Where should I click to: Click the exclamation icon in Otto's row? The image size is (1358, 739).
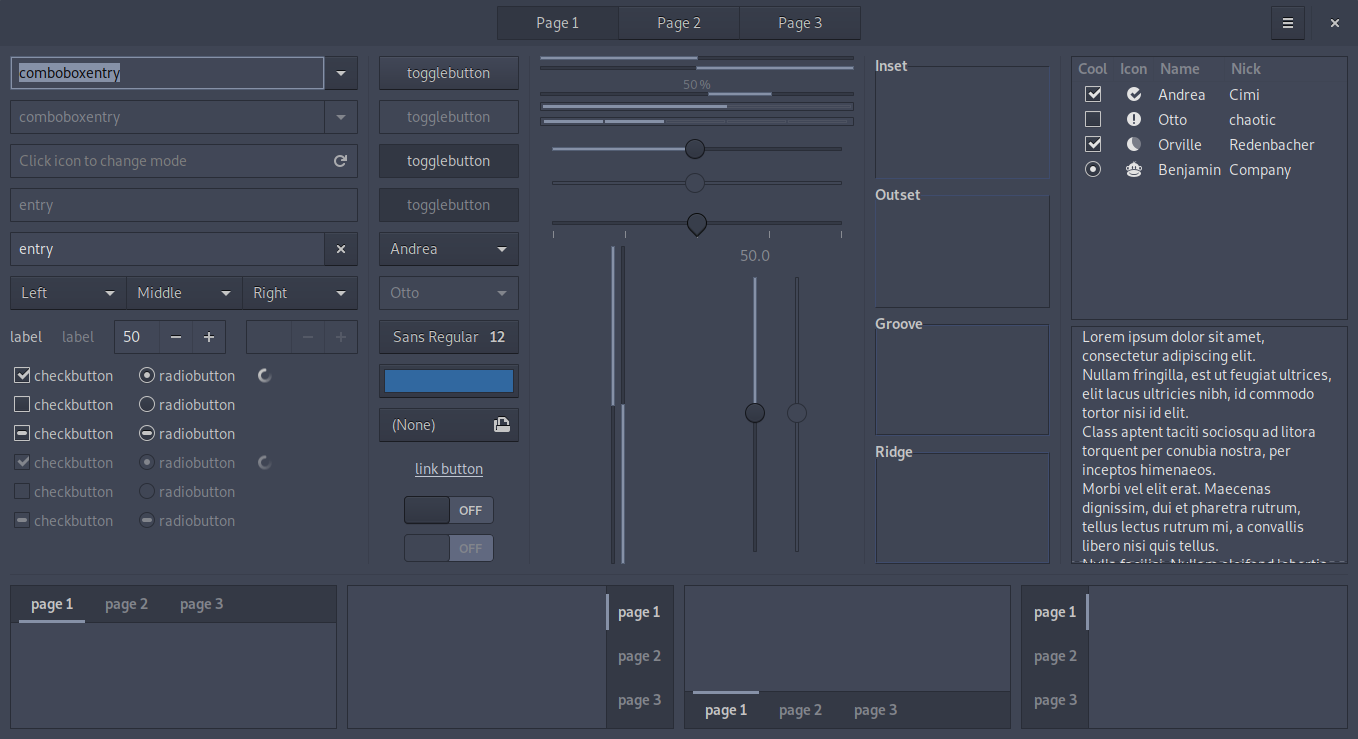(1134, 120)
